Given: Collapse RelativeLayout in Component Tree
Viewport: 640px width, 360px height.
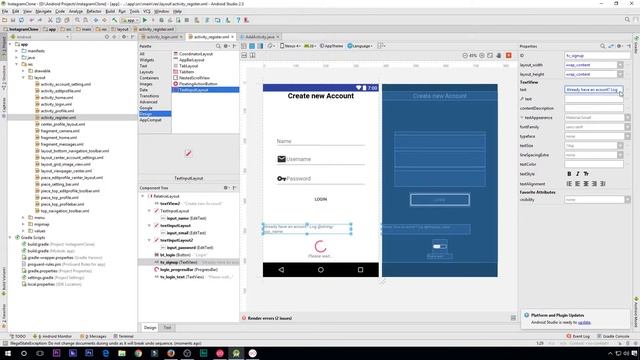Looking at the screenshot, I should [143, 196].
